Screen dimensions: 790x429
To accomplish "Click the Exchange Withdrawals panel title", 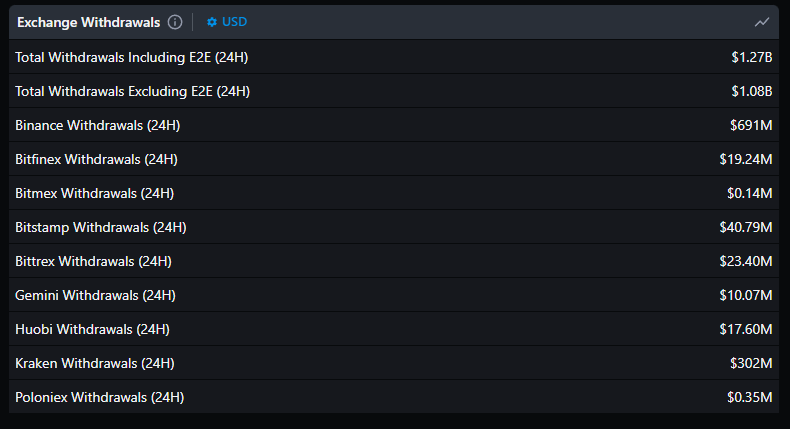I will coord(89,22).
